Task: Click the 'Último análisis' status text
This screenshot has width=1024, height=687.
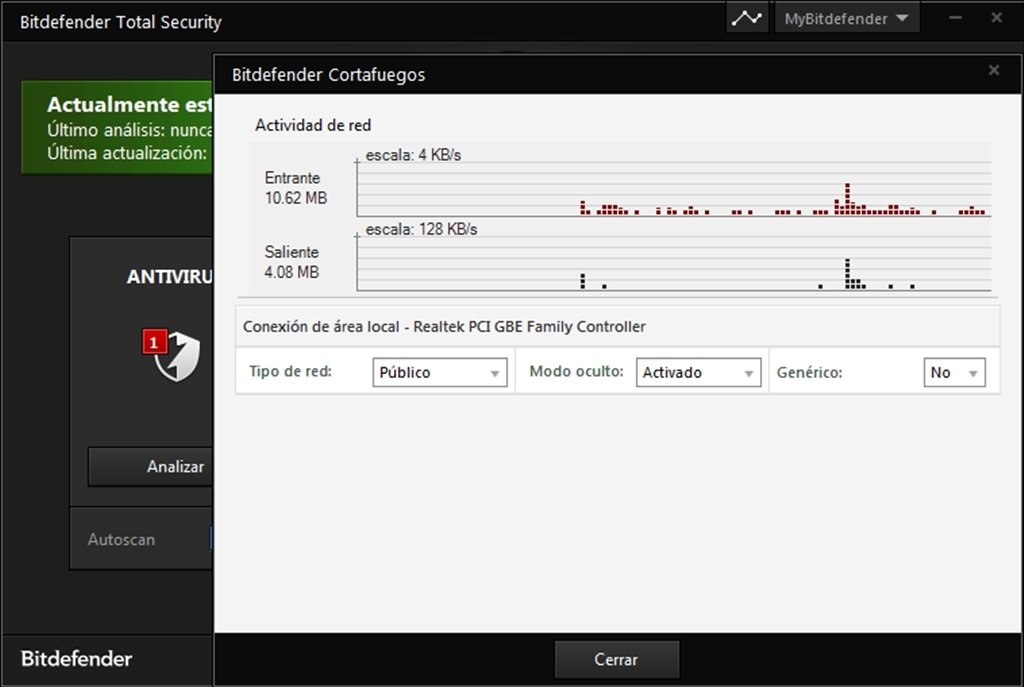Action: 129,130
